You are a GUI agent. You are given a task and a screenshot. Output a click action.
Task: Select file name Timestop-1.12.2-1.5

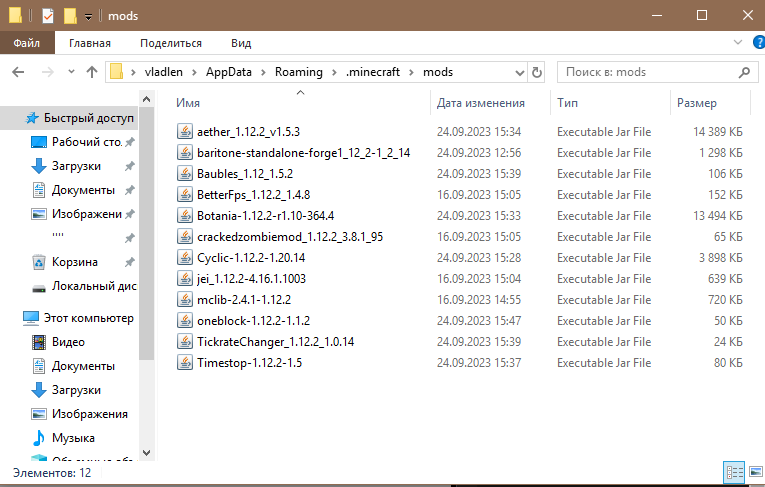pos(249,363)
